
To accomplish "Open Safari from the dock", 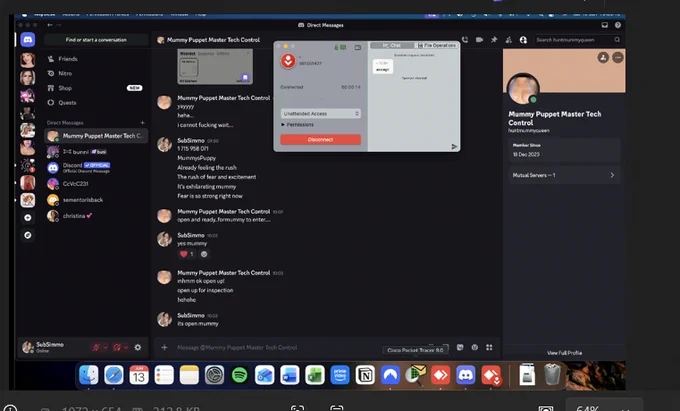I will [x=114, y=375].
